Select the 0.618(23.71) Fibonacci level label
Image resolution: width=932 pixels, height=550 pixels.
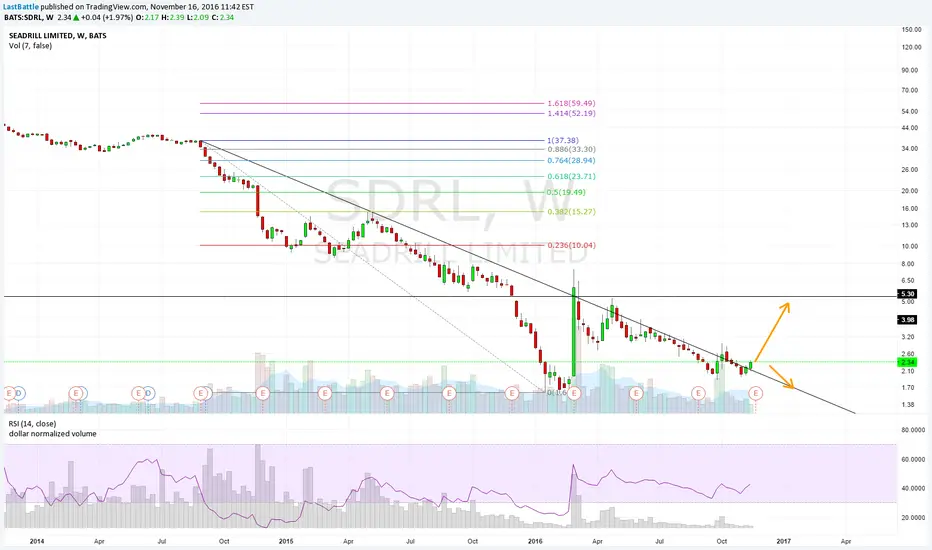point(571,177)
